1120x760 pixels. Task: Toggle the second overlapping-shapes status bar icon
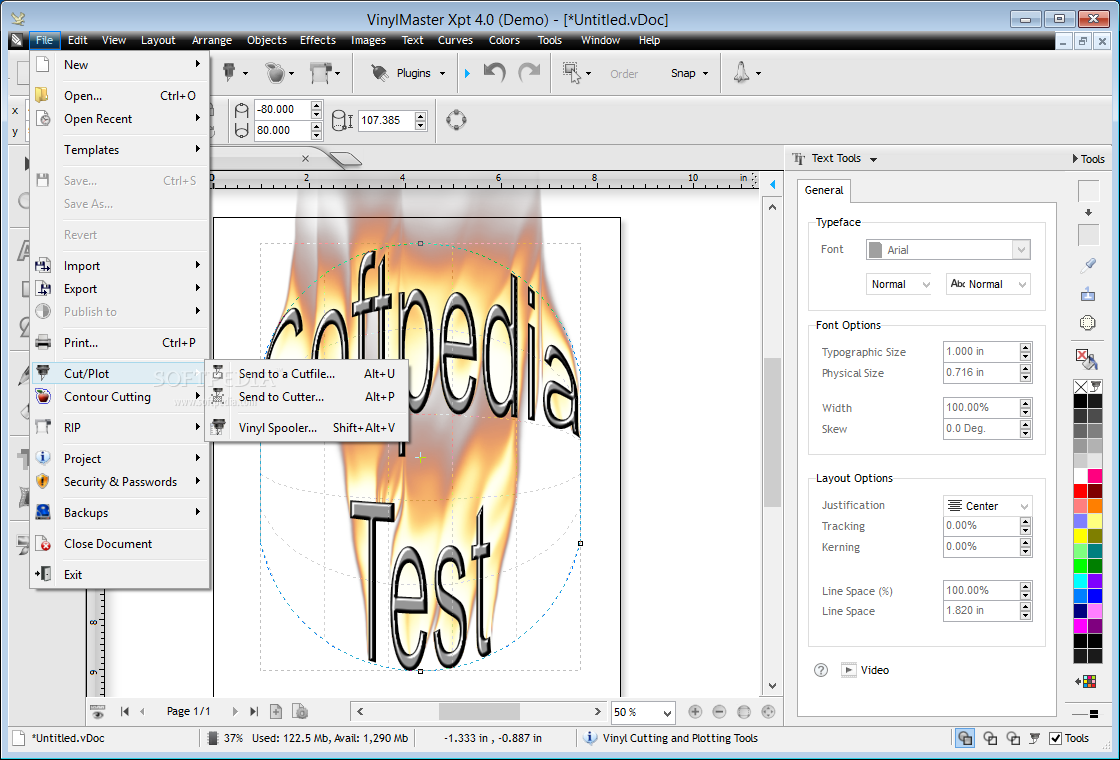click(990, 738)
